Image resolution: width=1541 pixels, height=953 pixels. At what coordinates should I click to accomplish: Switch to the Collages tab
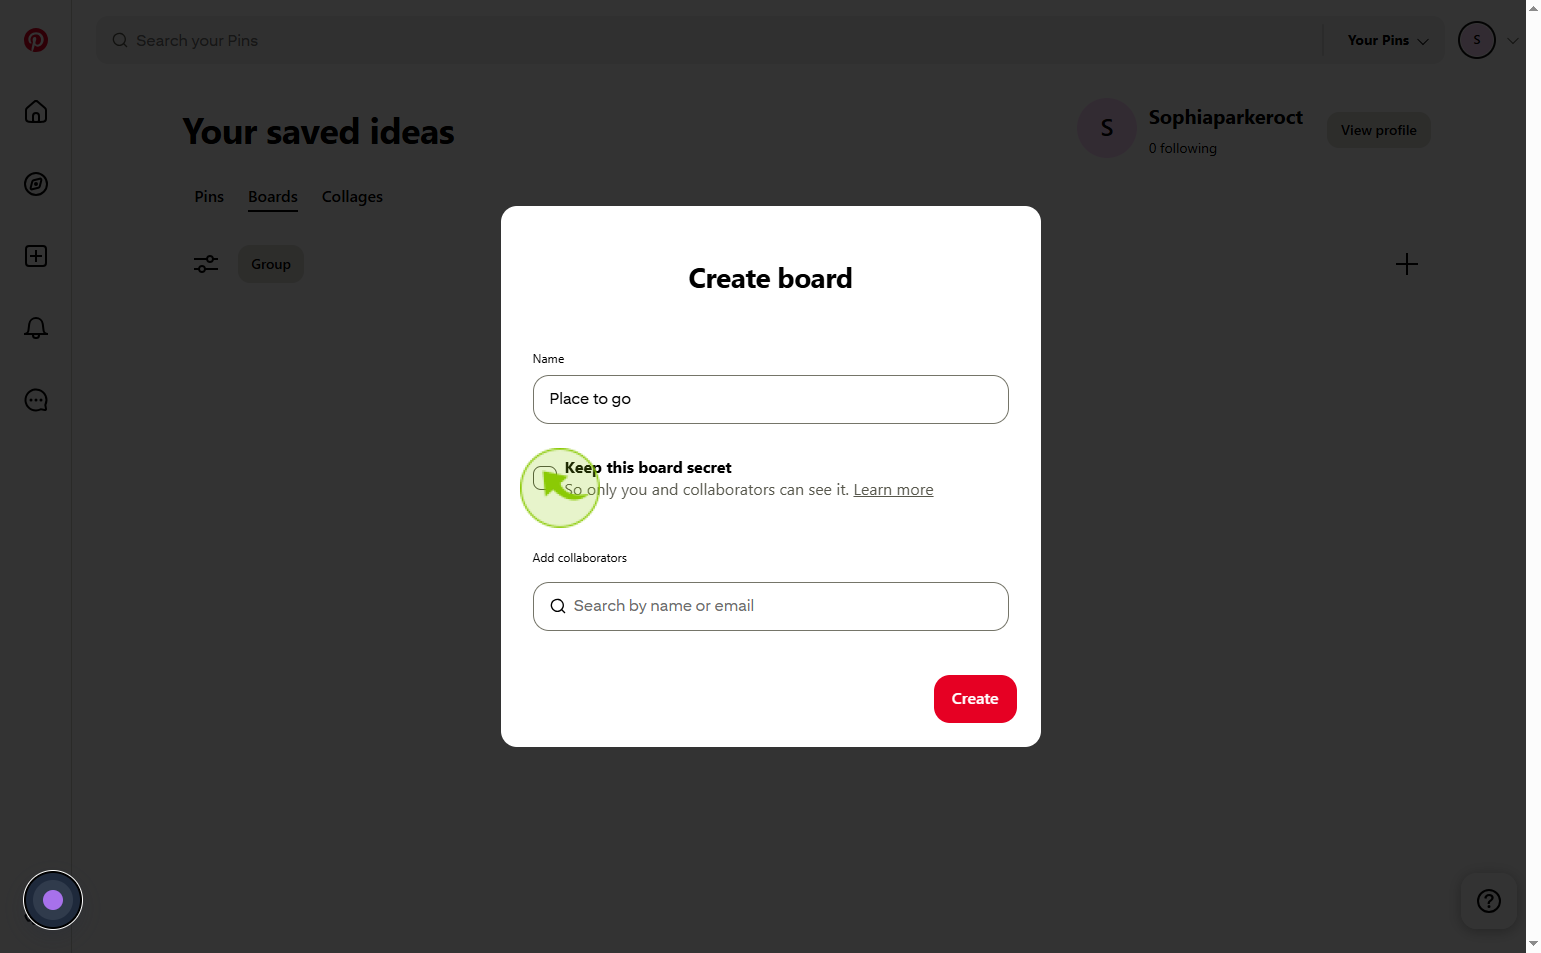tap(352, 197)
